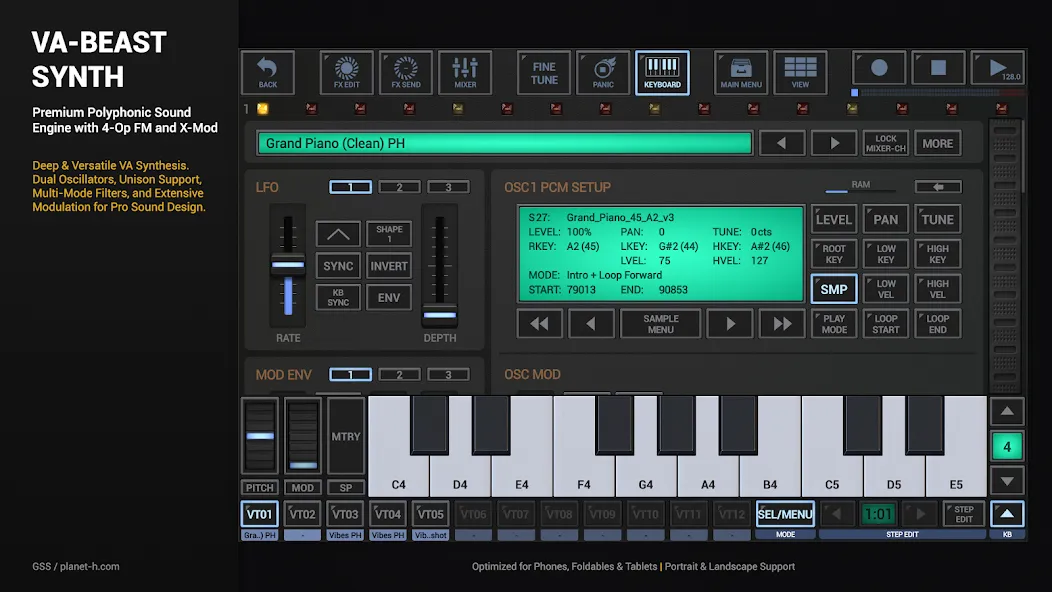Toggle LFO Invert
The width and height of the screenshot is (1052, 592).
point(389,266)
